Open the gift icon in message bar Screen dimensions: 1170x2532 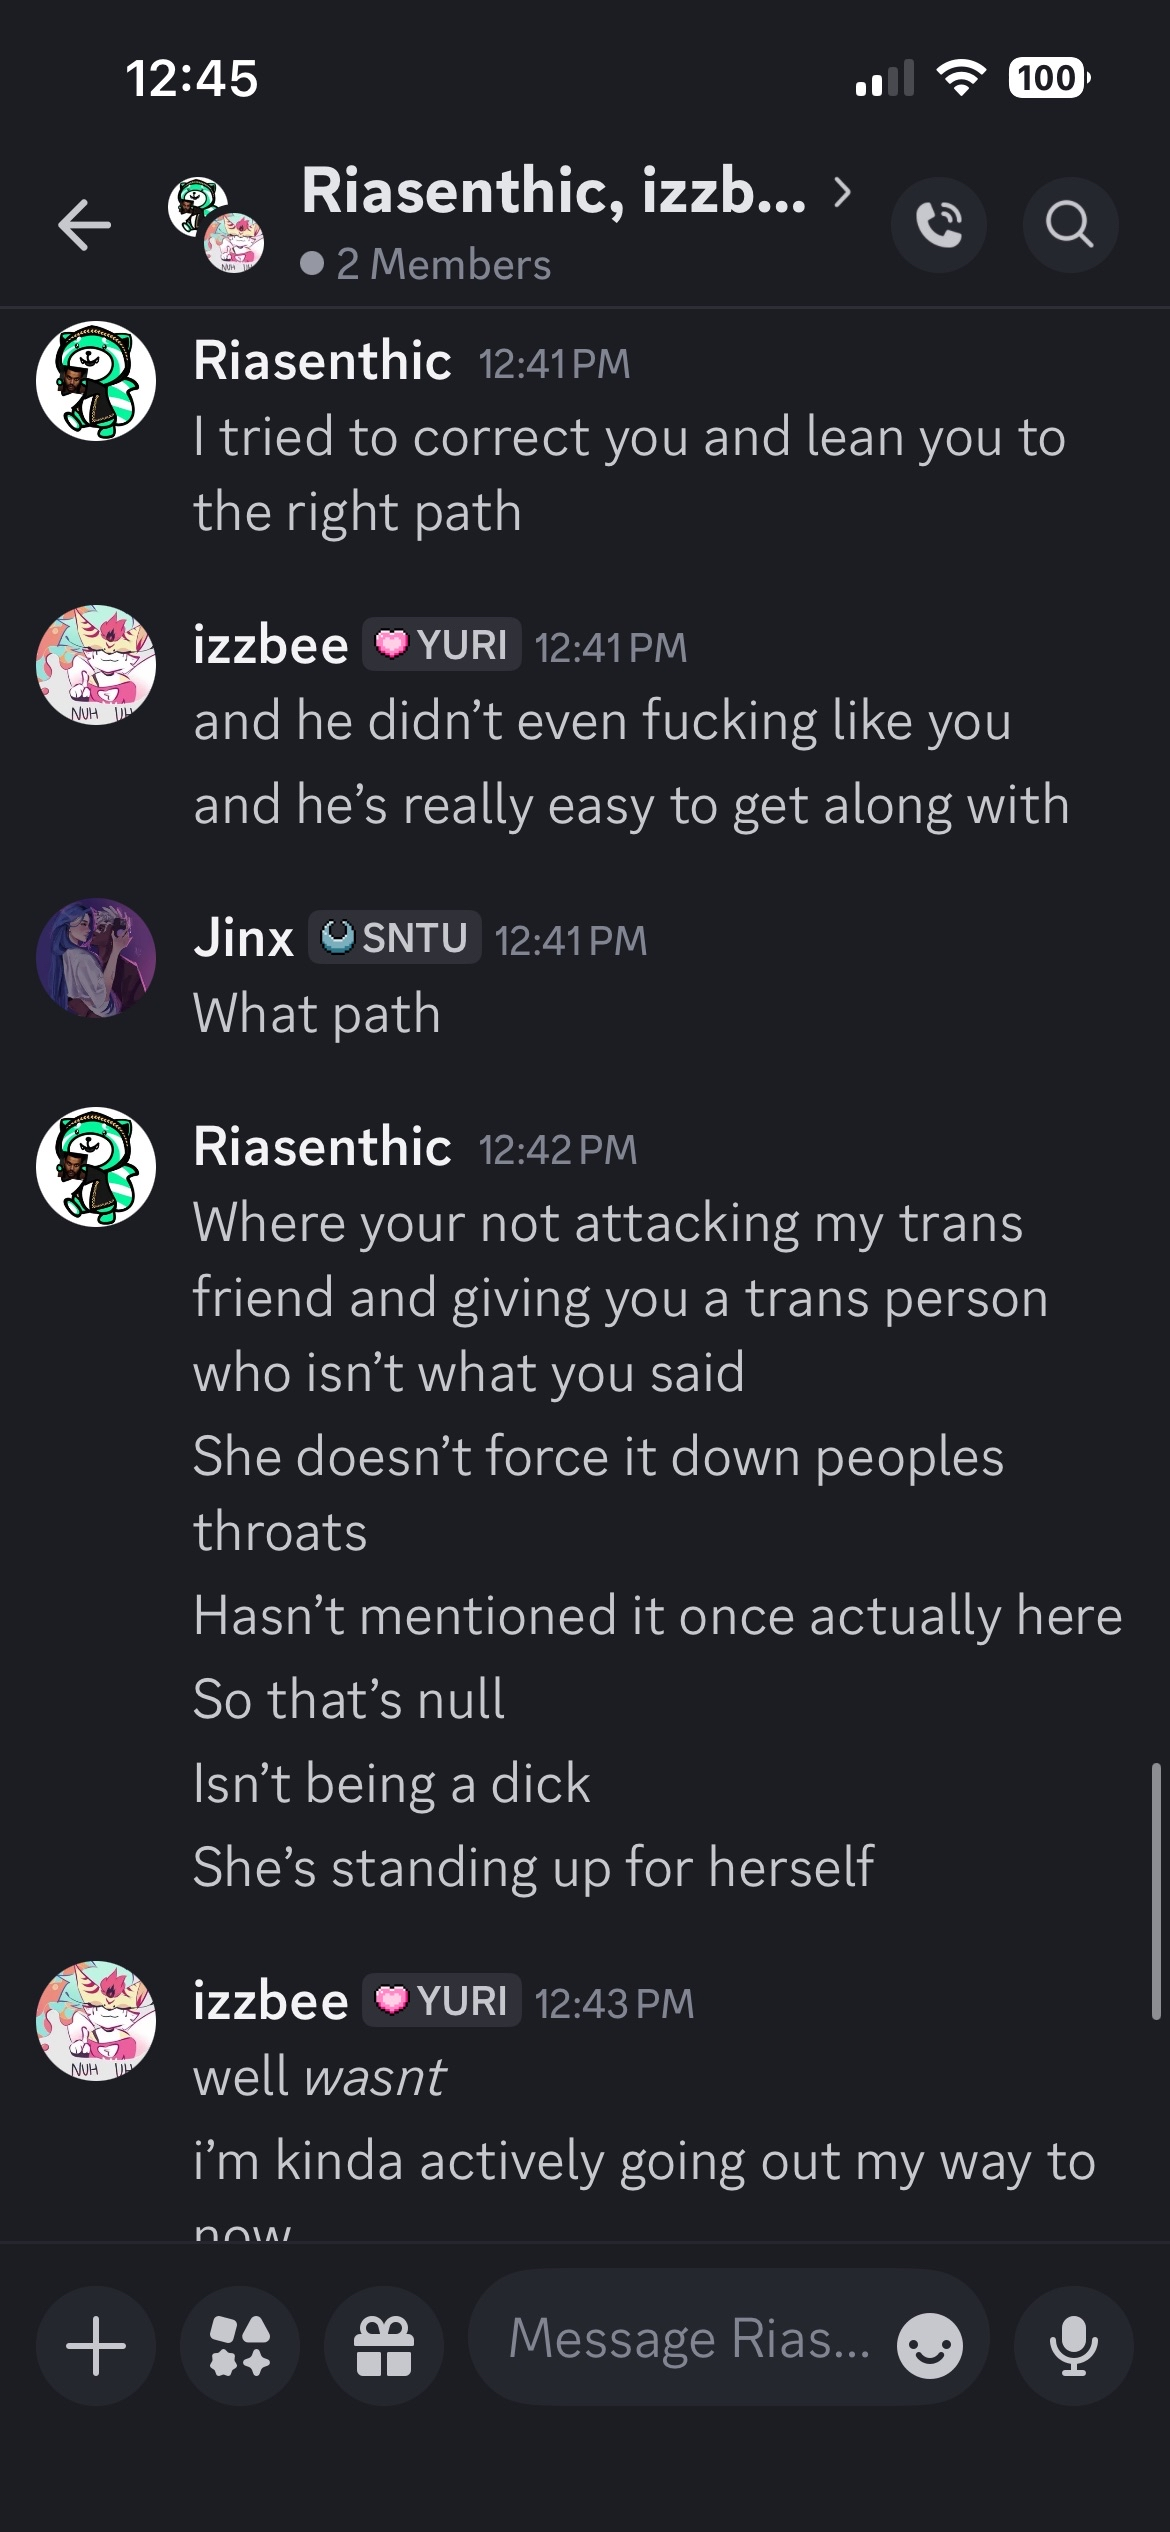coord(384,2345)
